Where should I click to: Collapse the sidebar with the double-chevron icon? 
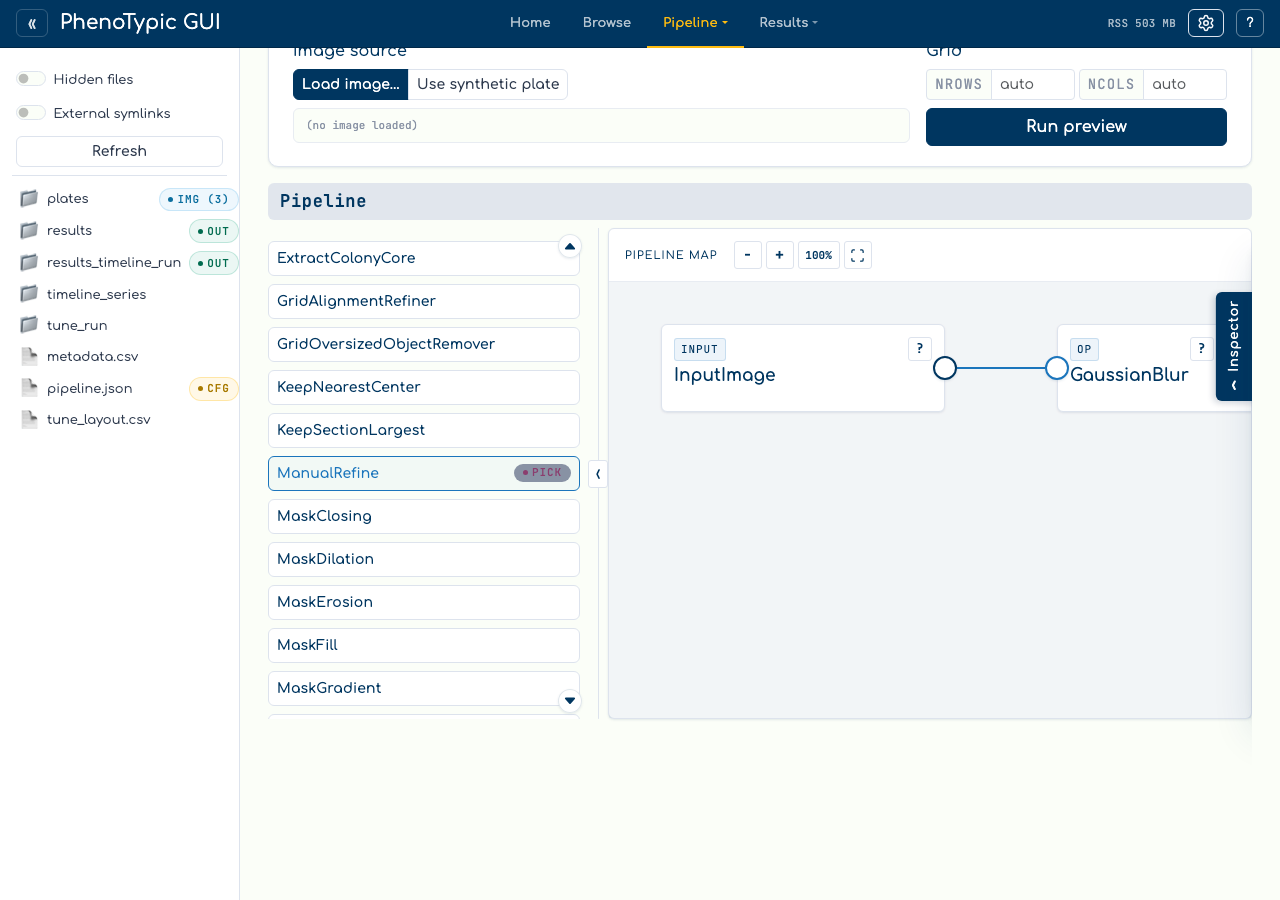click(x=32, y=23)
